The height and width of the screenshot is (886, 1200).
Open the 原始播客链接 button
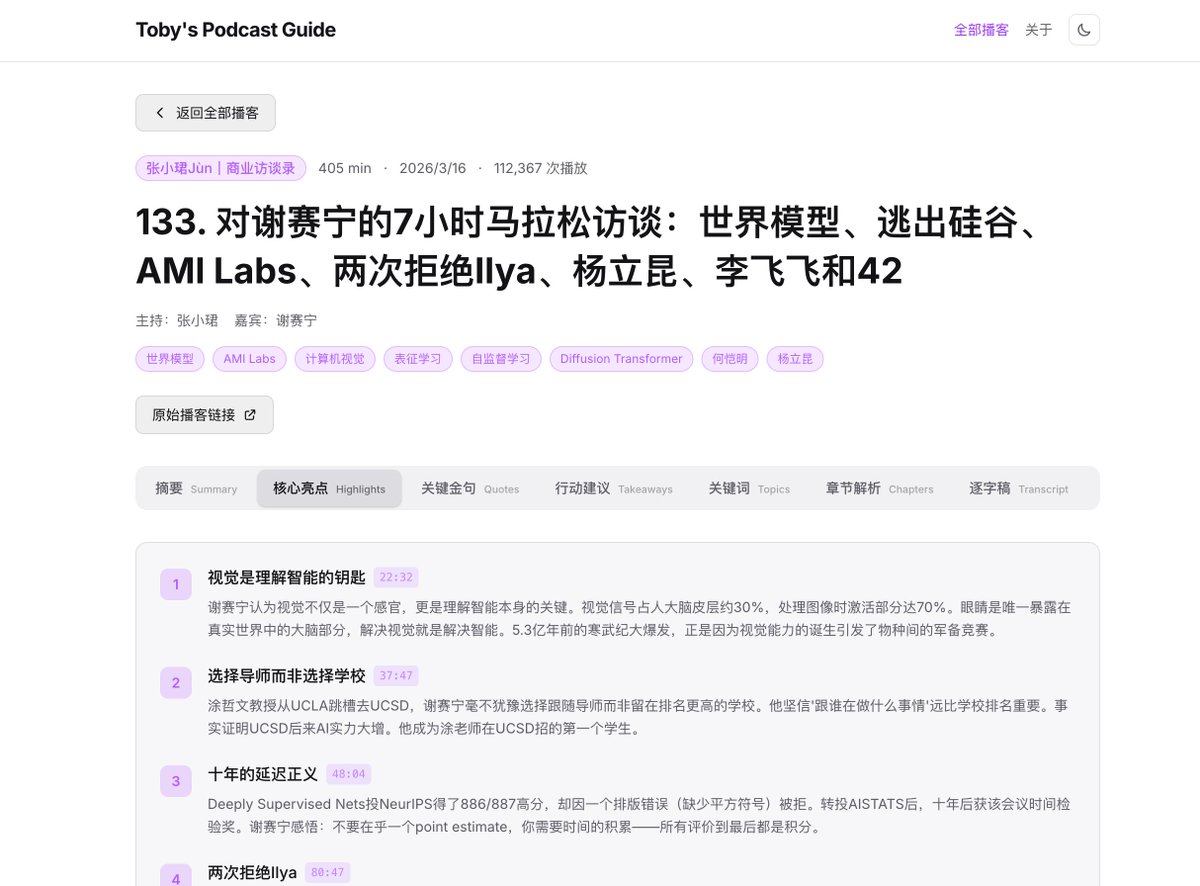(x=204, y=415)
